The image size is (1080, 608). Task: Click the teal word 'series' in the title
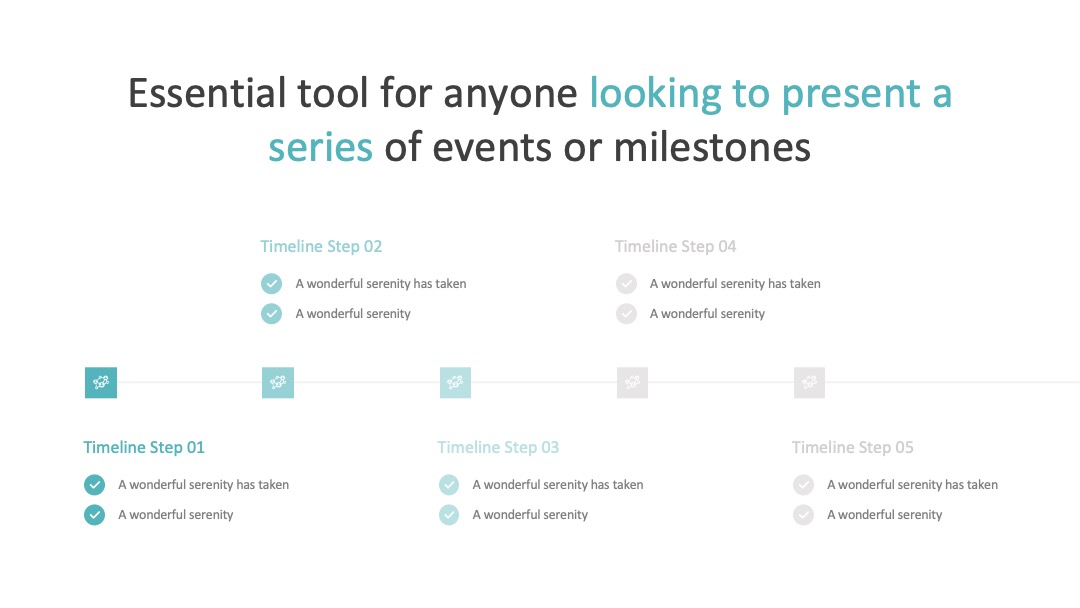point(320,147)
